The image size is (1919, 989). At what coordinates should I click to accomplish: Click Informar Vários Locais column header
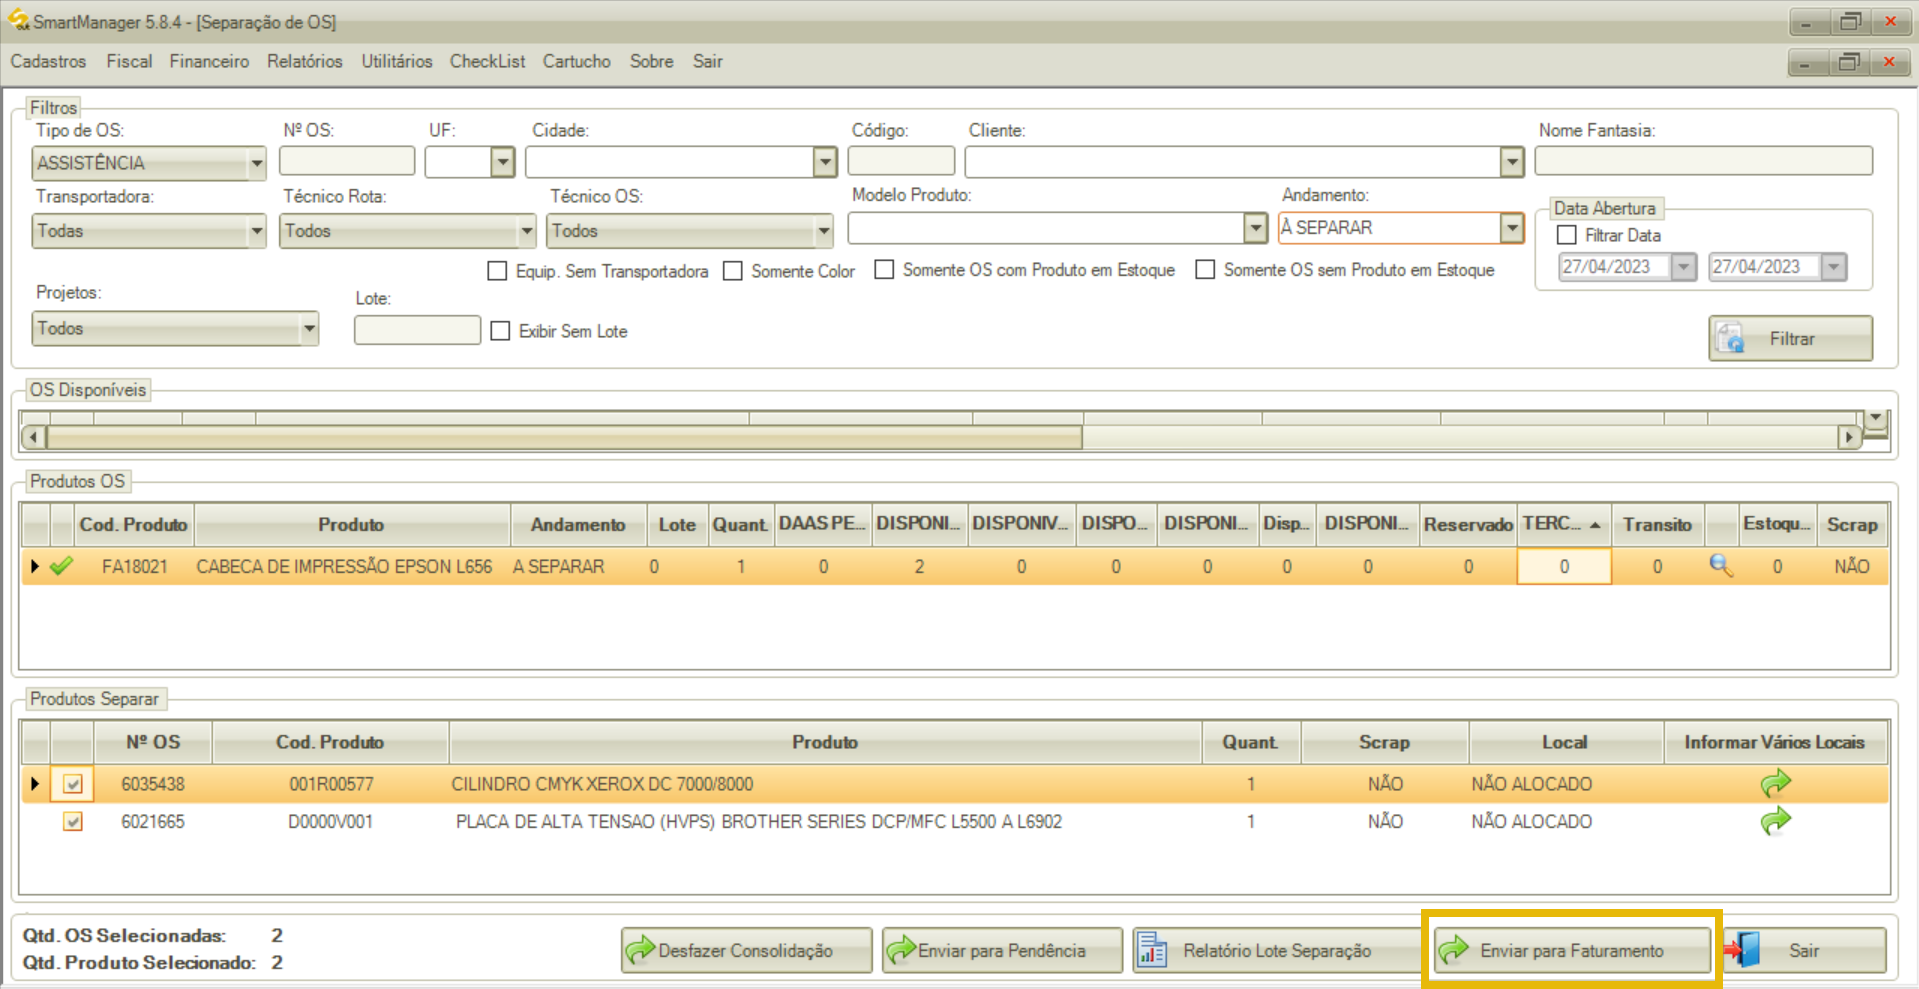[x=1774, y=742]
